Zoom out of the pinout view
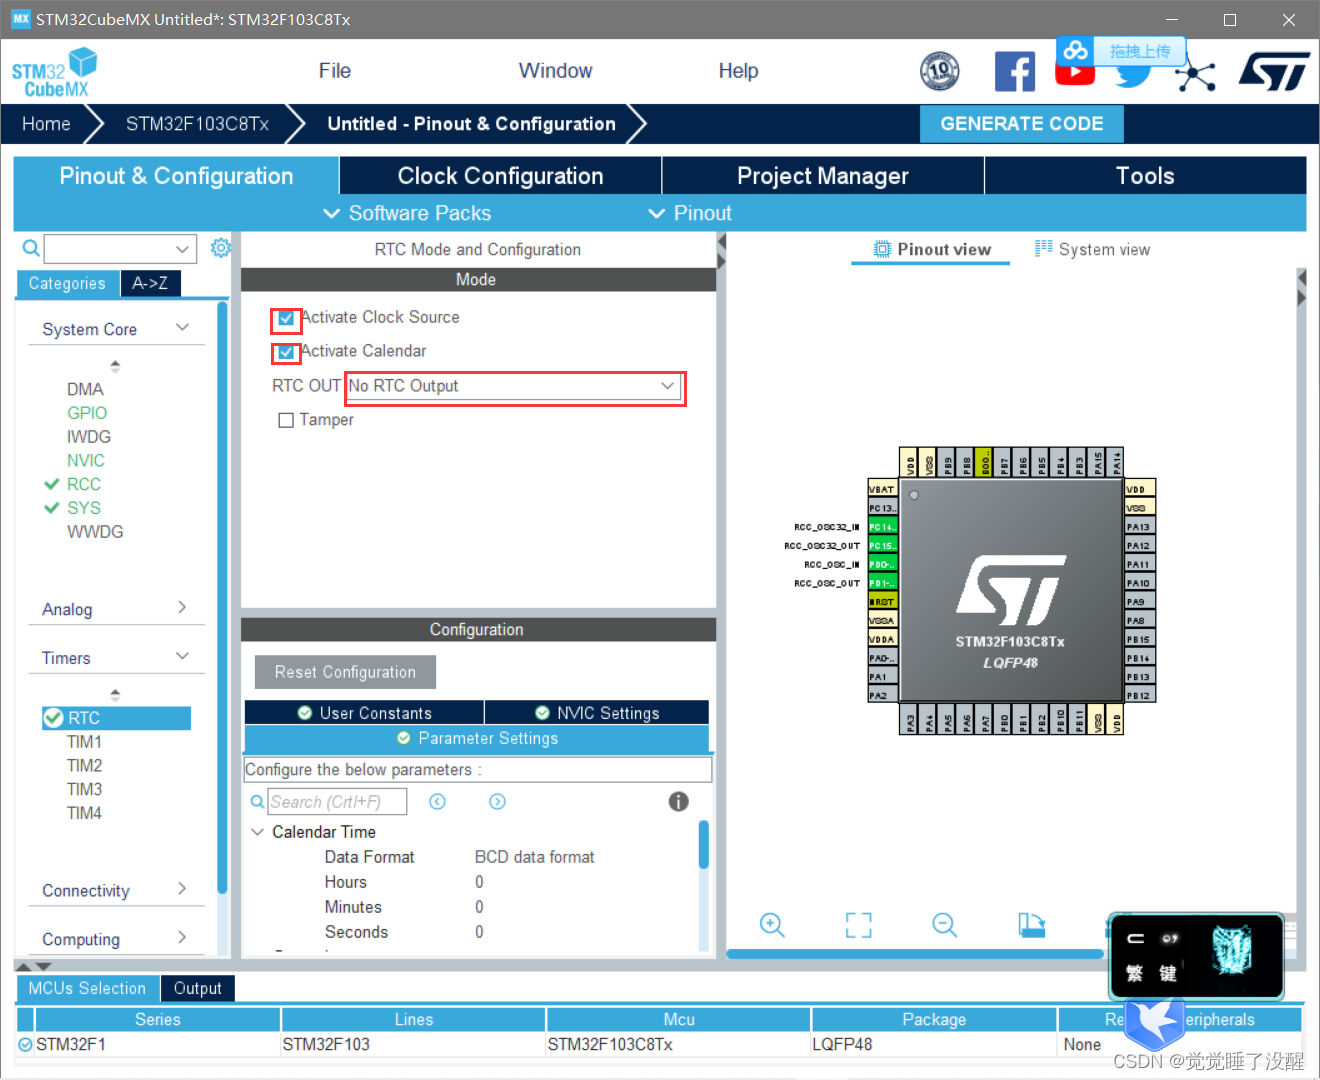 (944, 925)
